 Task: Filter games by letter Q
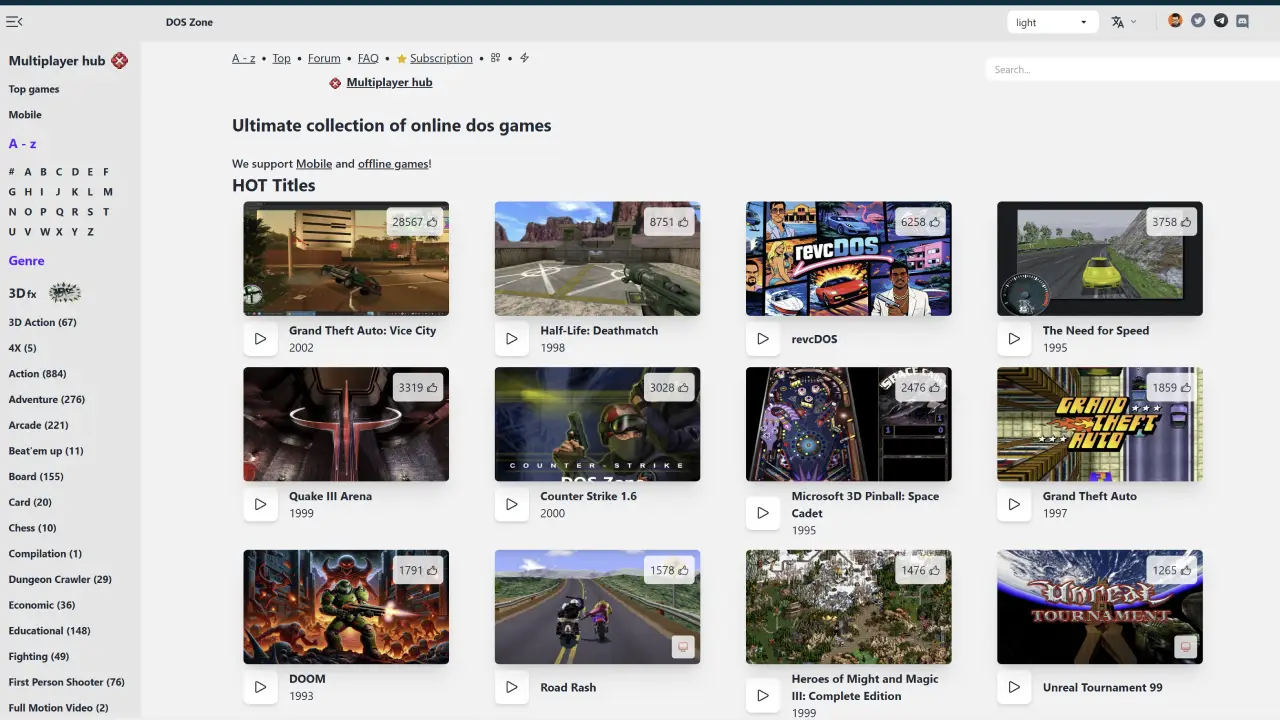pos(59,212)
